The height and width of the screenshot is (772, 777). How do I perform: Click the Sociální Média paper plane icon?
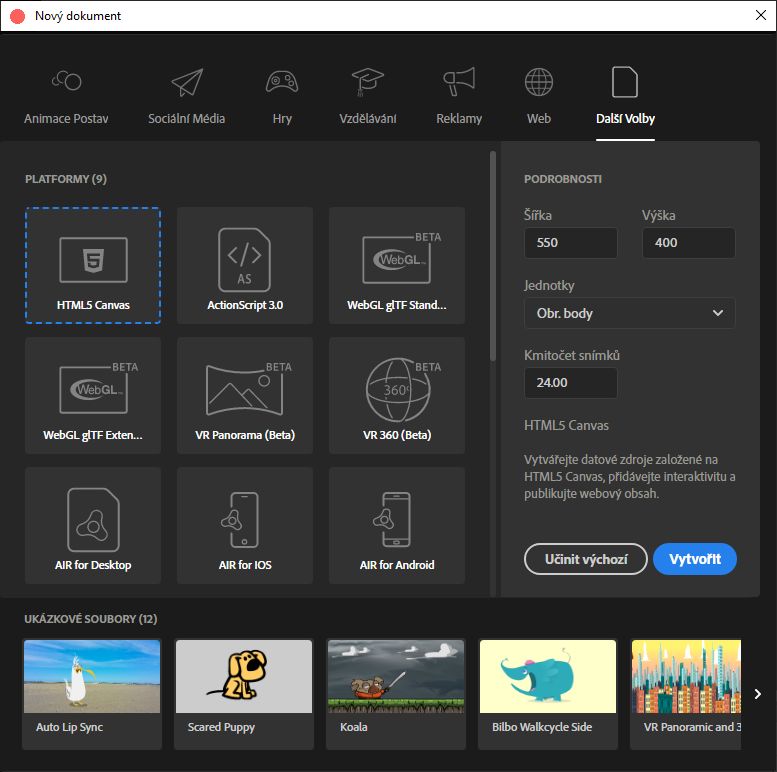187,82
